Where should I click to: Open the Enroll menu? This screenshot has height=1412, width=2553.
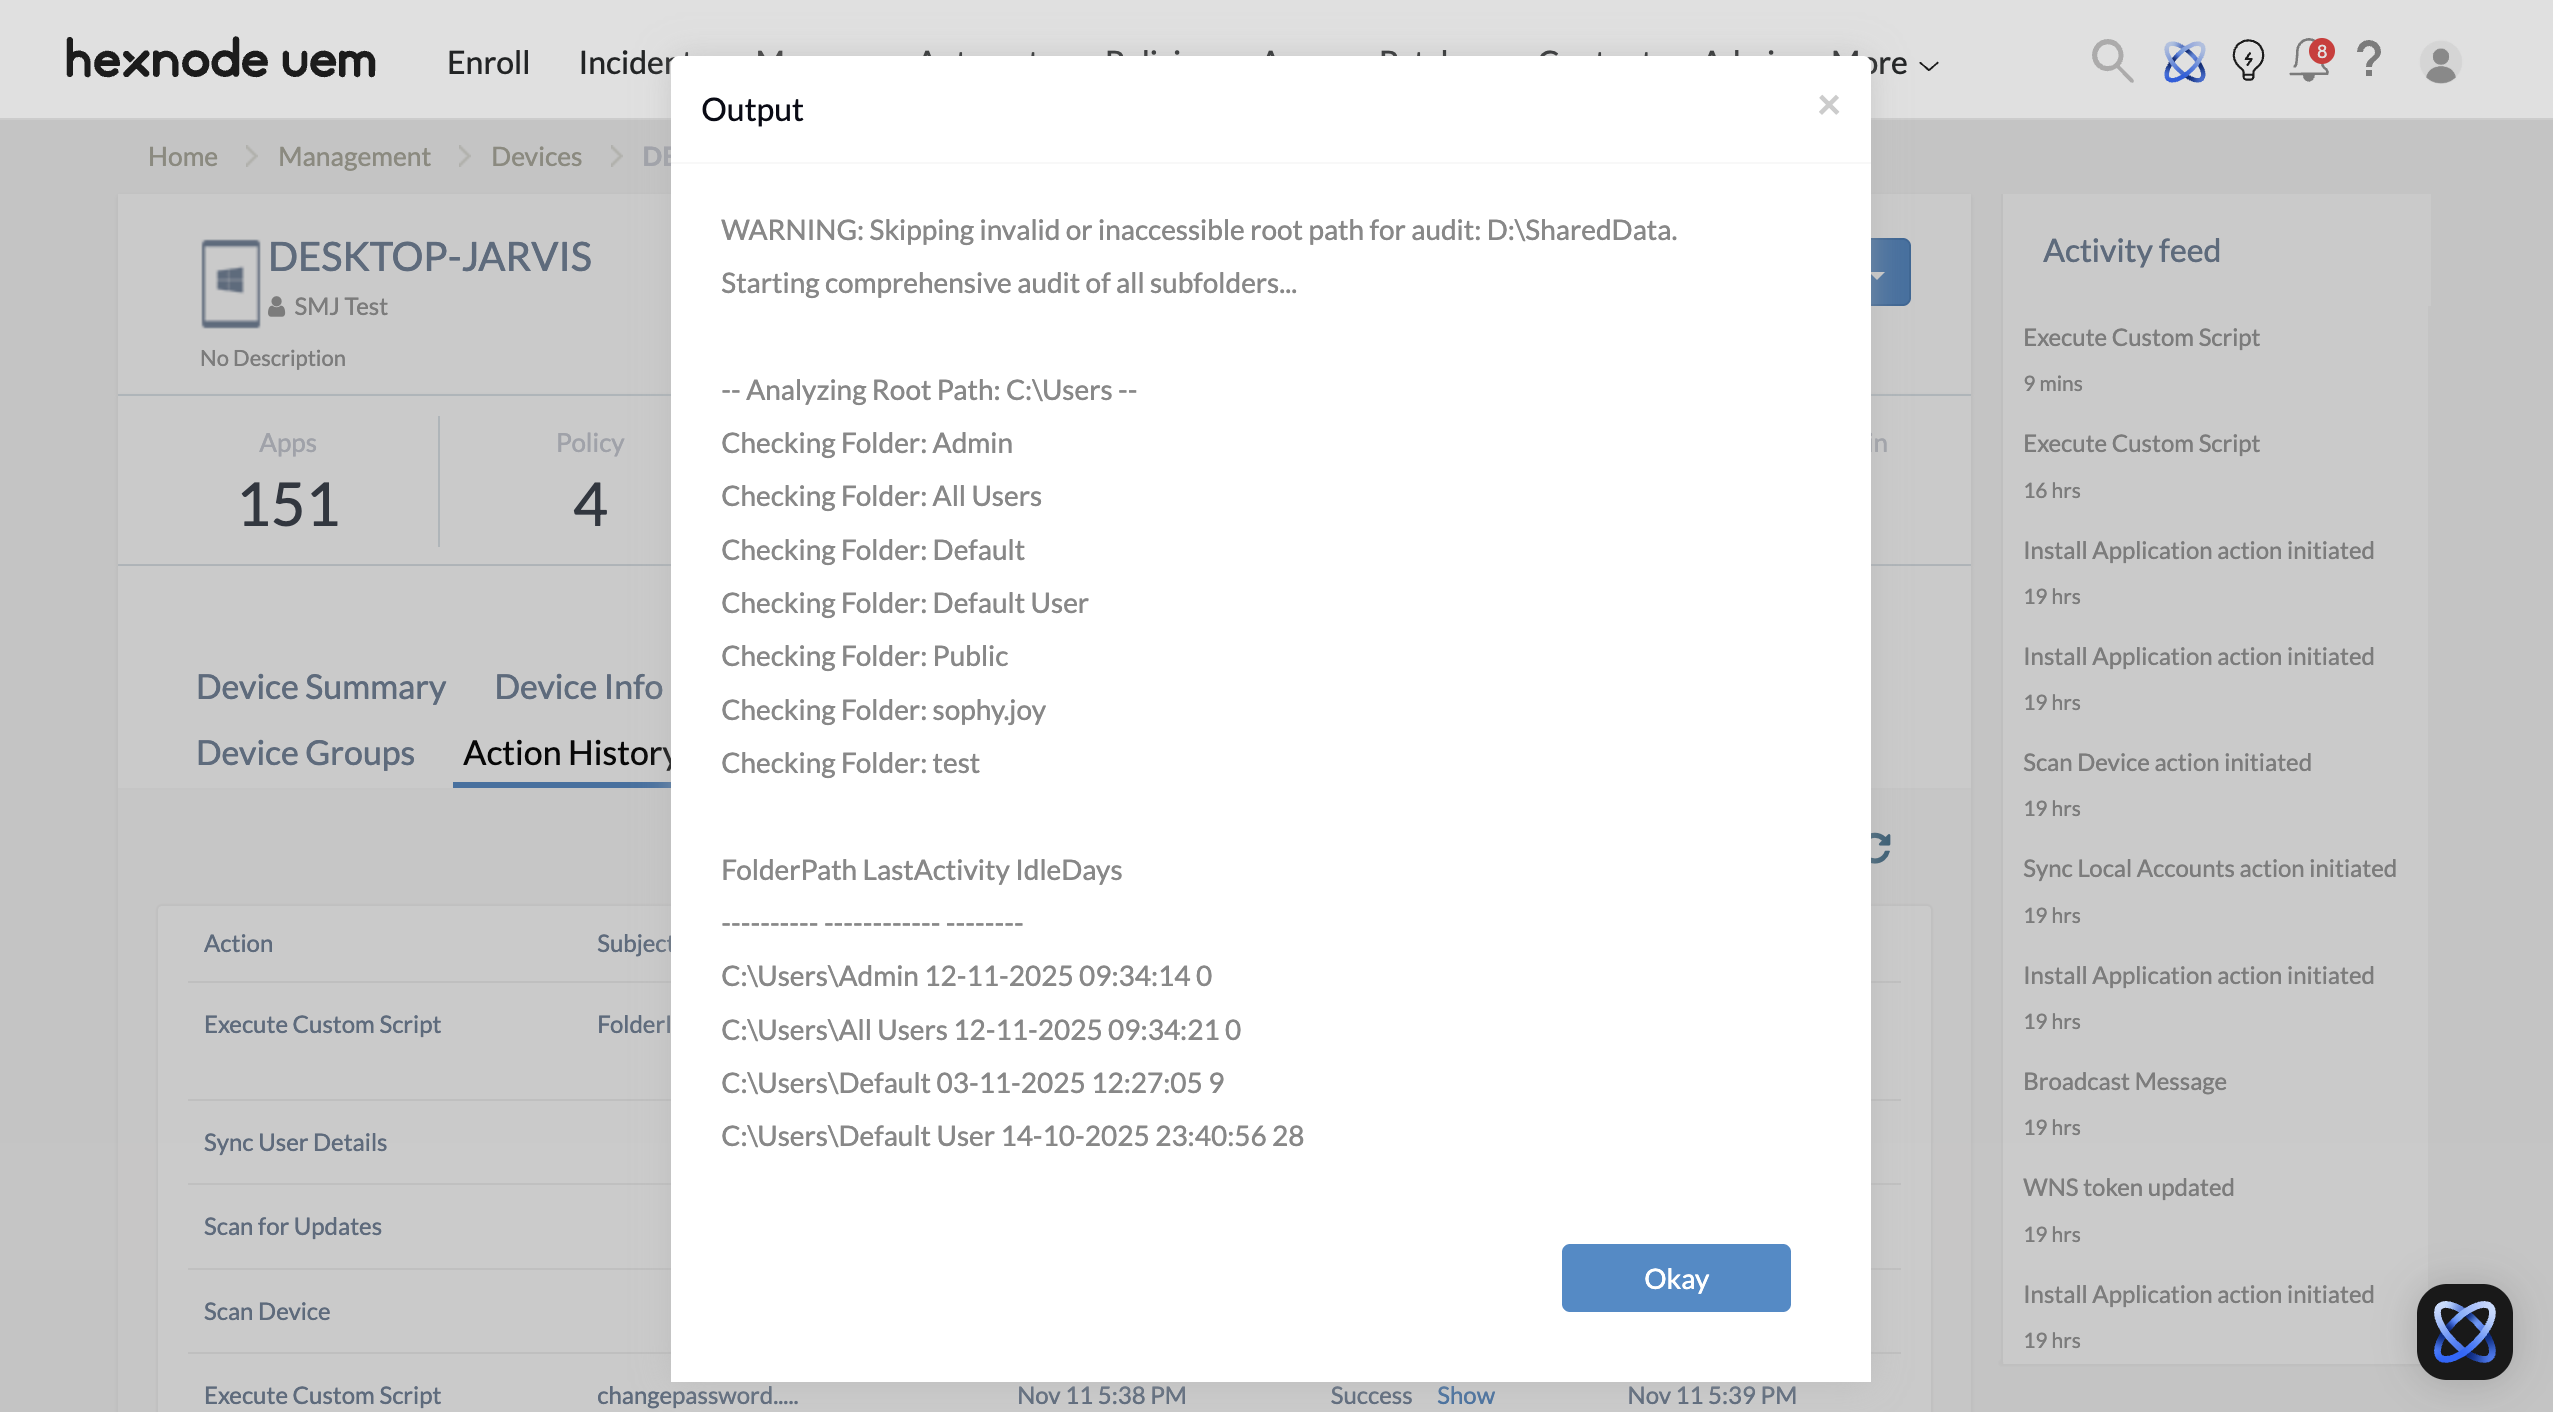click(x=488, y=63)
